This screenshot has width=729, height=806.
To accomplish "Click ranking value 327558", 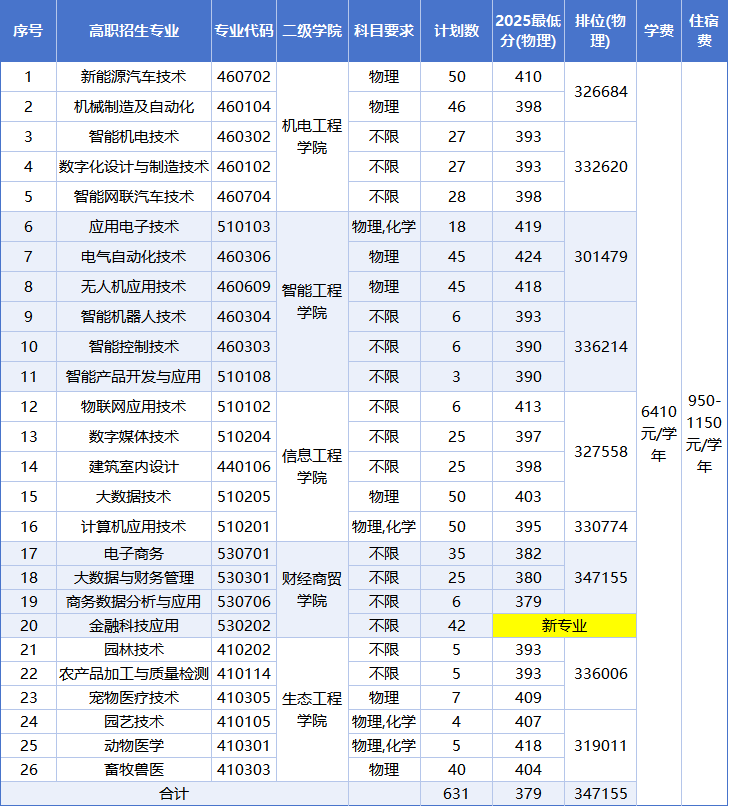I will point(600,452).
